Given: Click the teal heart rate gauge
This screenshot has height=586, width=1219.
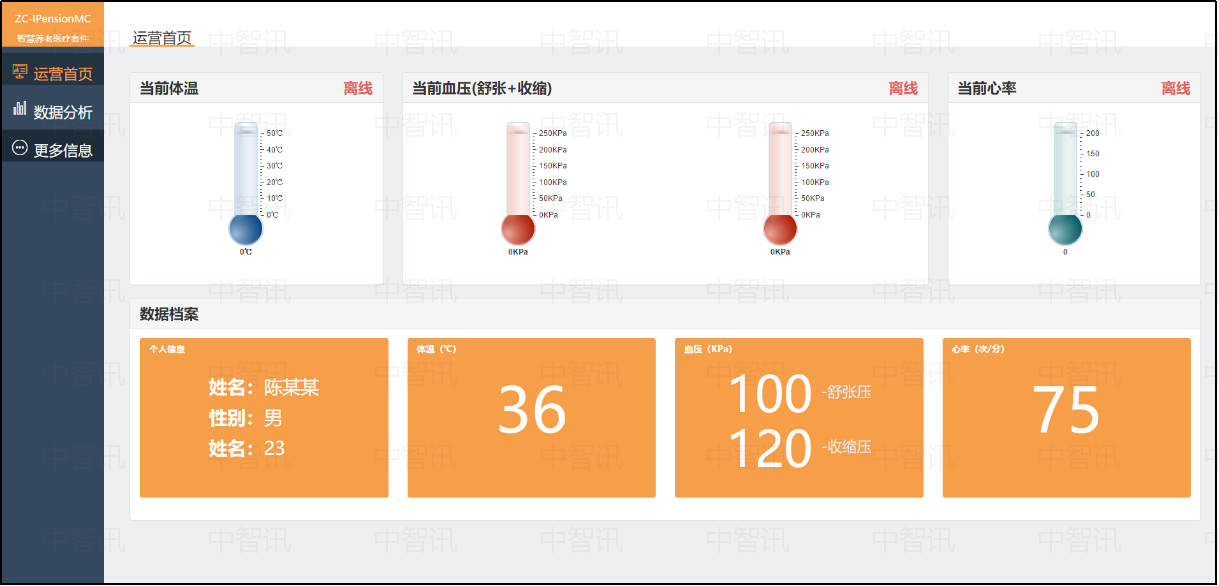Looking at the screenshot, I should (1065, 183).
